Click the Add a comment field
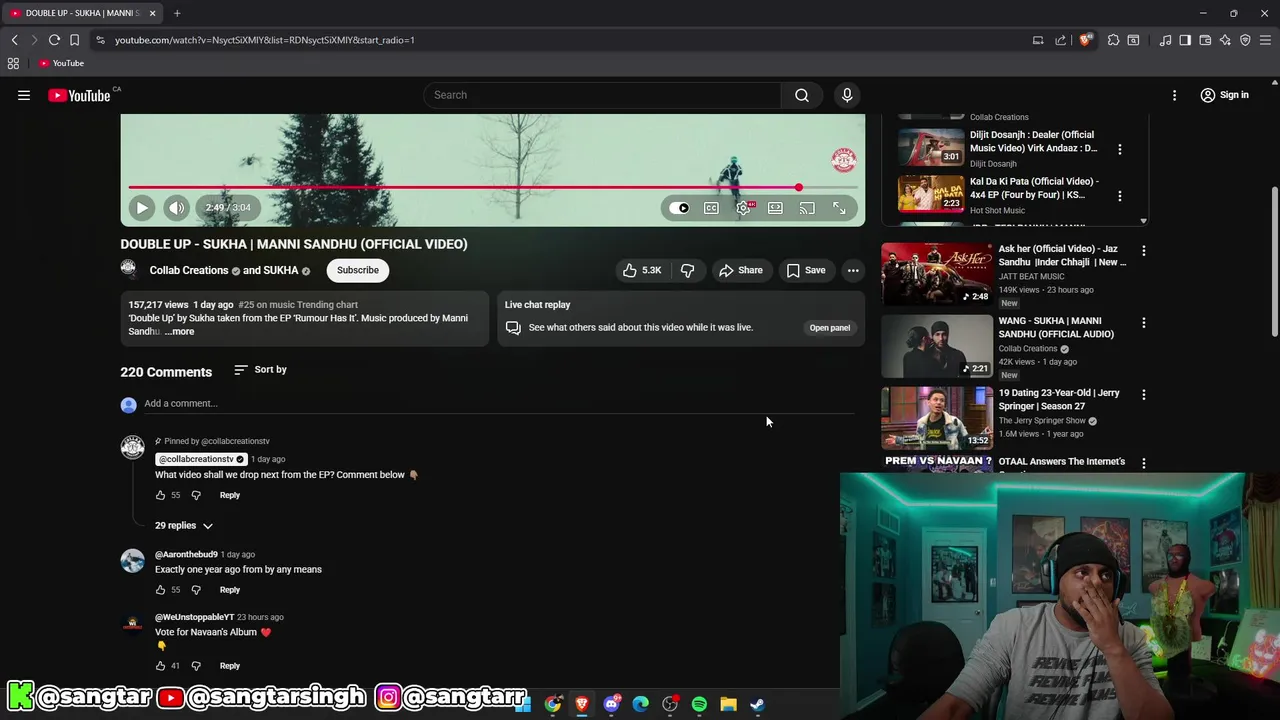Screen dimensions: 1280x720 pos(499,404)
